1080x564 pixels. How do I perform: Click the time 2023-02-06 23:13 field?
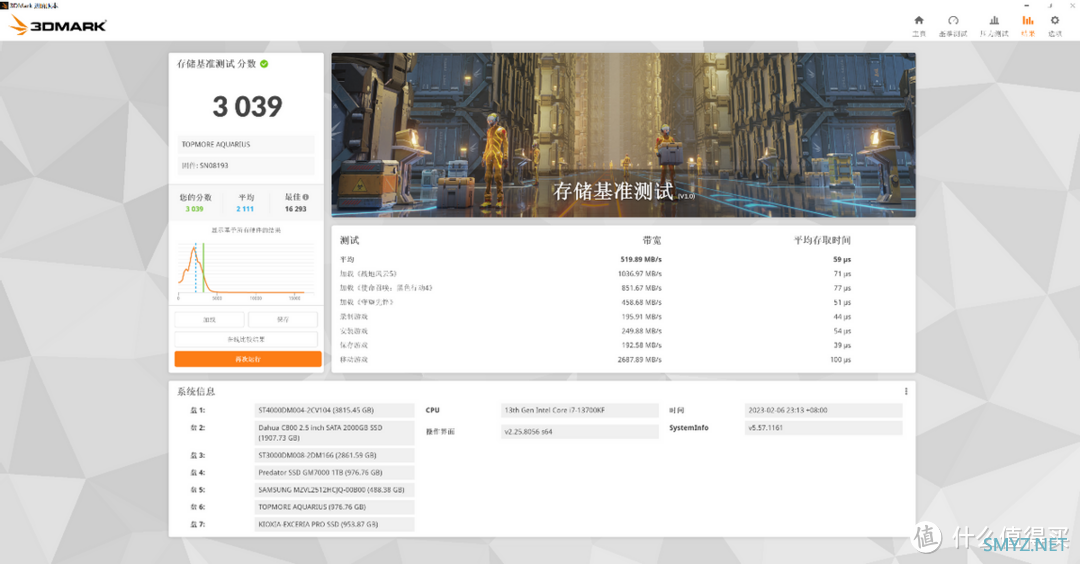click(823, 410)
